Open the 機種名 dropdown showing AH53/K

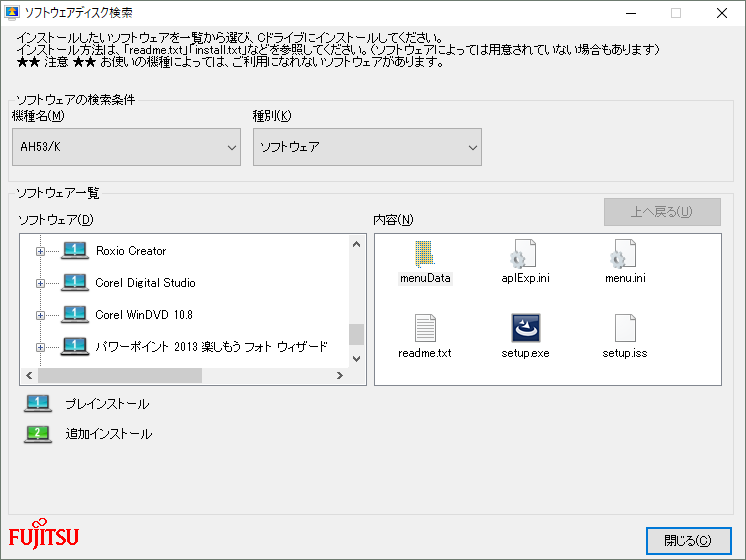pos(127,147)
